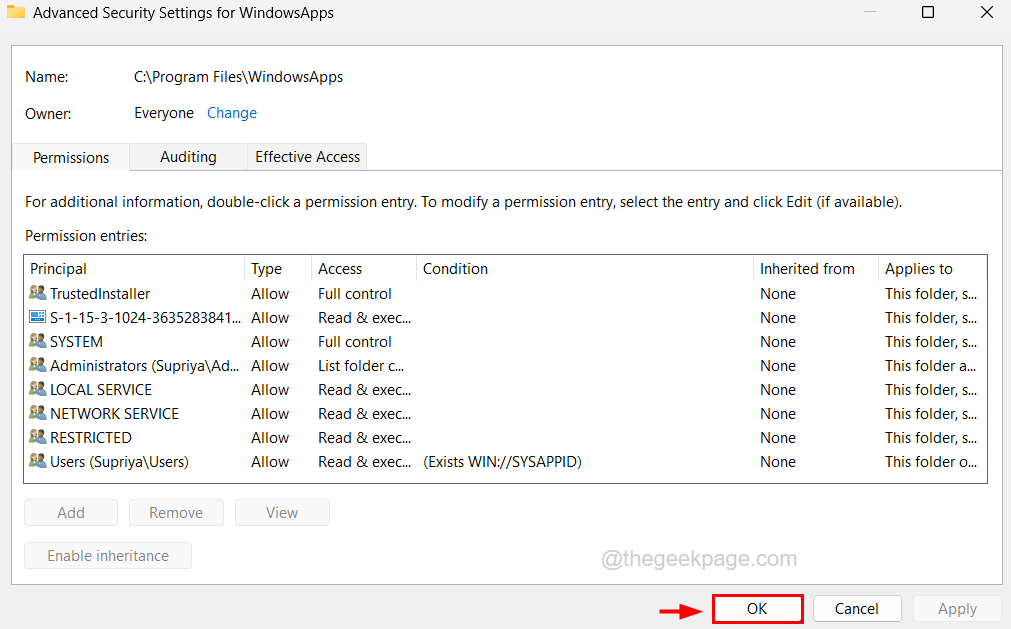Screen dimensions: 1011x629
Task: Select the Users group icon
Action: pos(38,462)
